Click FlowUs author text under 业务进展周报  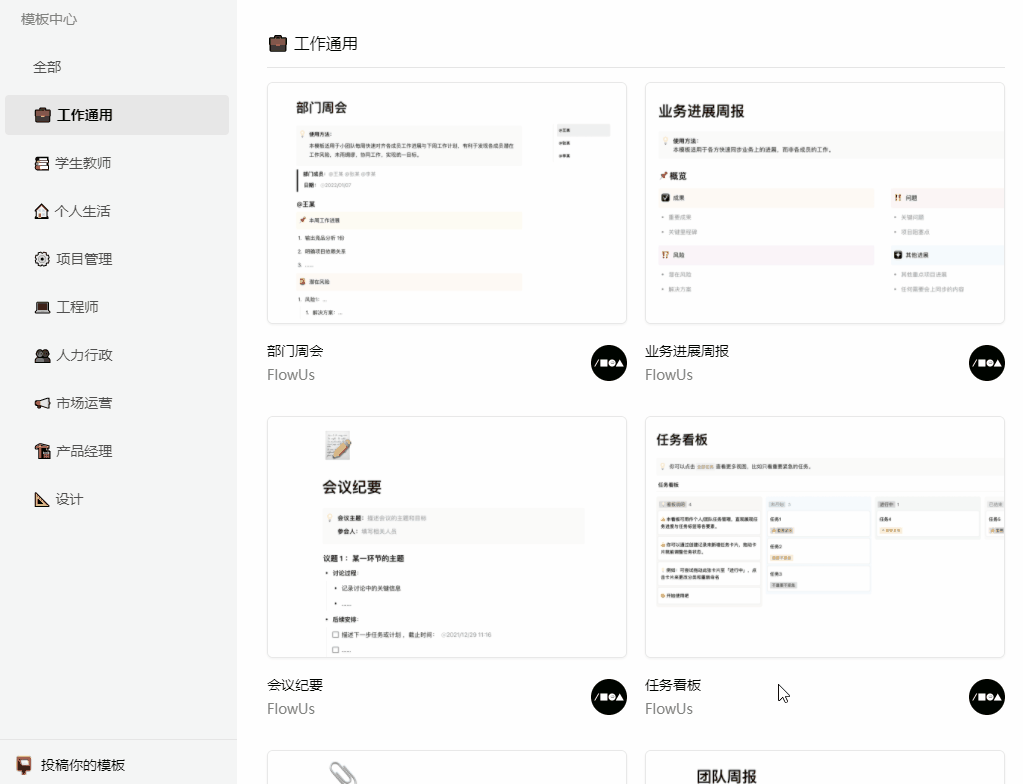(x=669, y=375)
